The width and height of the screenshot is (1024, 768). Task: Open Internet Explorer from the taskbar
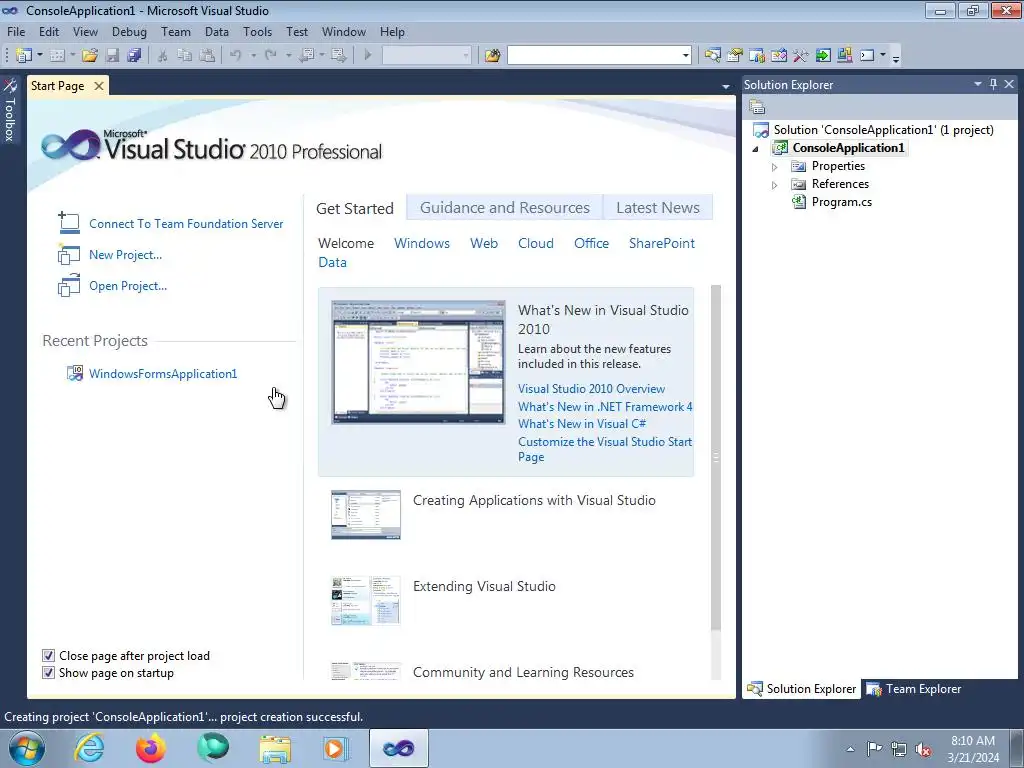(88, 748)
